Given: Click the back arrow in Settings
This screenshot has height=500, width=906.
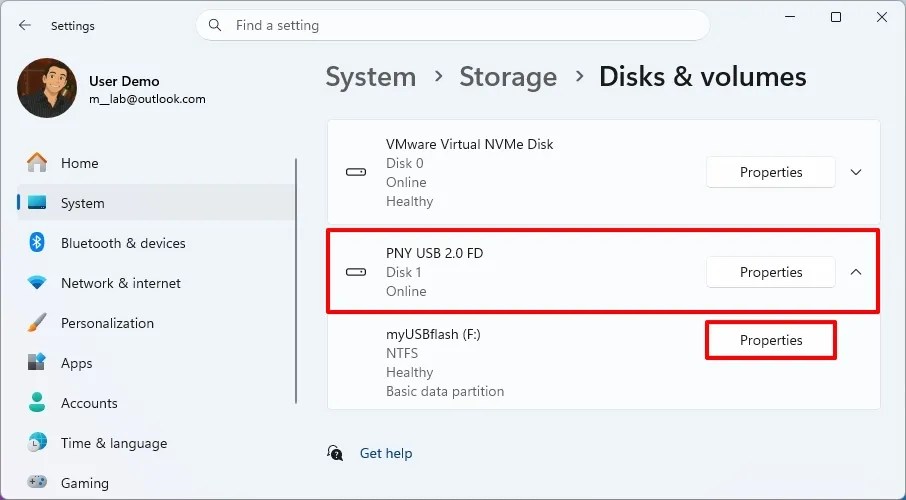Looking at the screenshot, I should 24,25.
